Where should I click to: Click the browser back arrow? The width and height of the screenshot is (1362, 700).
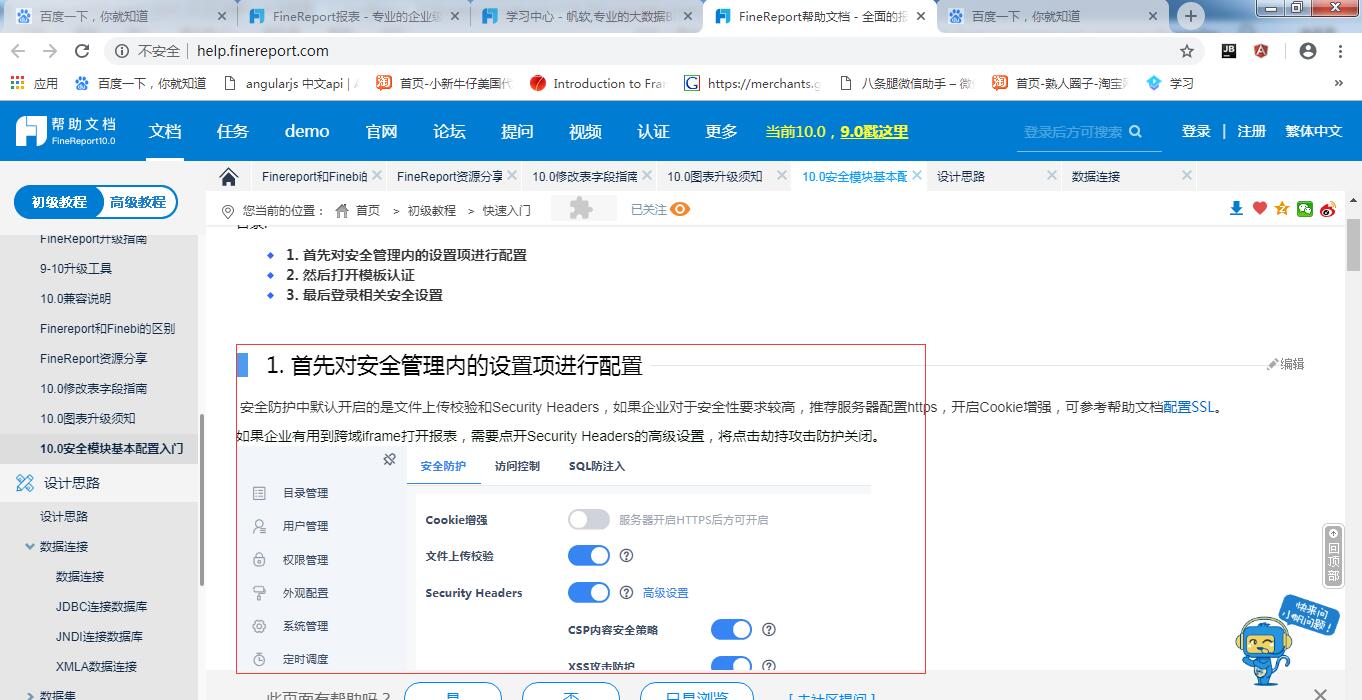coord(18,51)
